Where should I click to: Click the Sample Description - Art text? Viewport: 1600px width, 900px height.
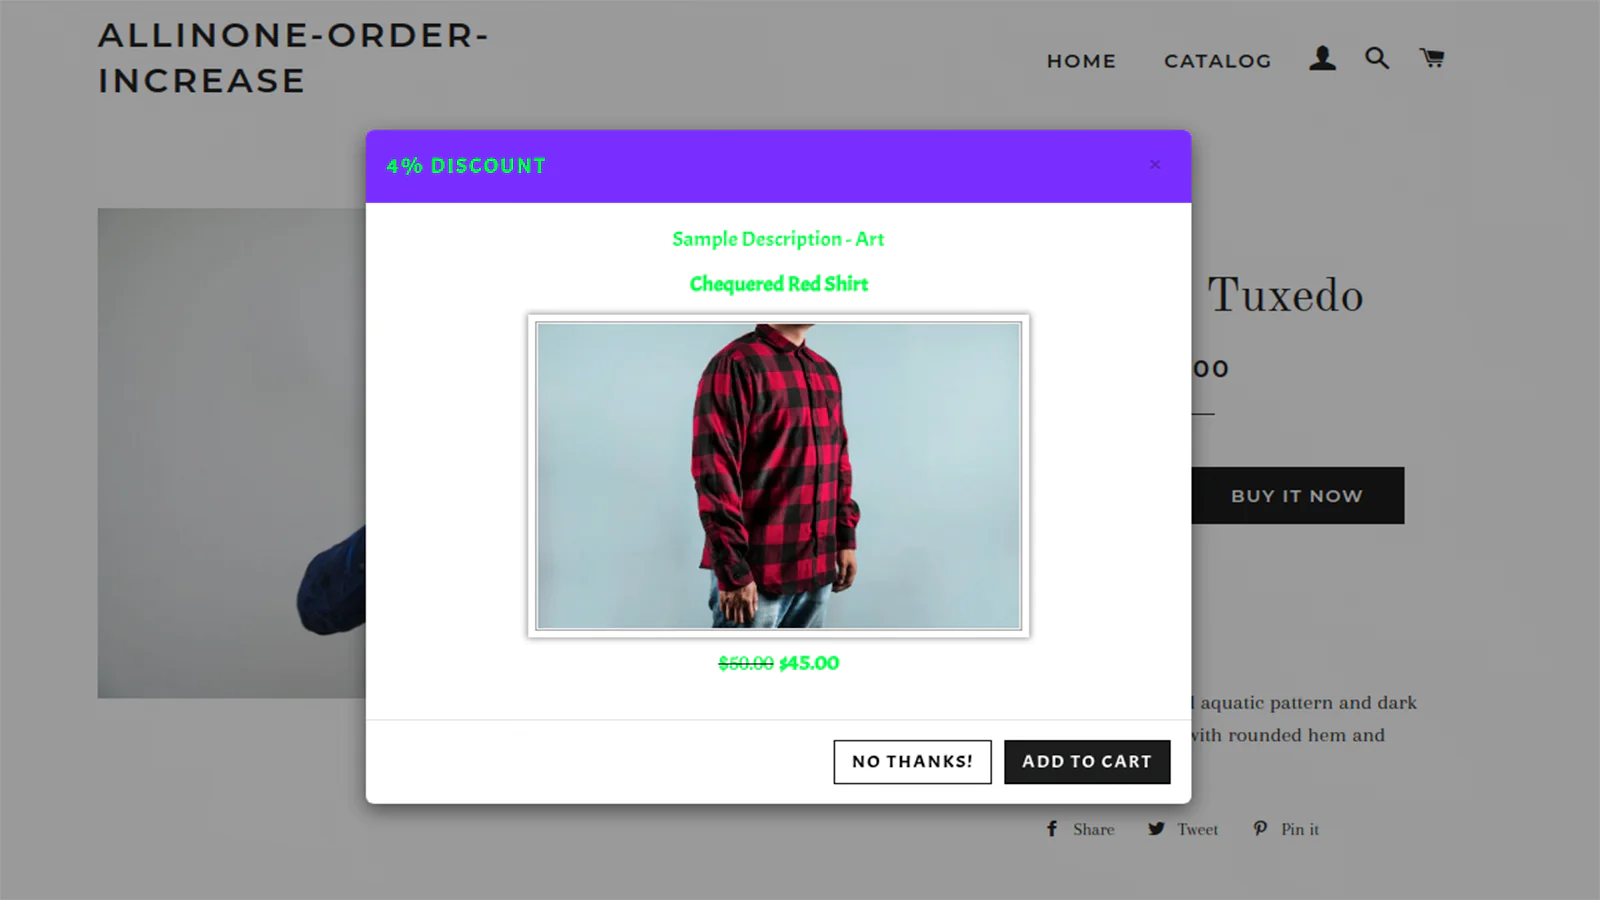click(778, 239)
